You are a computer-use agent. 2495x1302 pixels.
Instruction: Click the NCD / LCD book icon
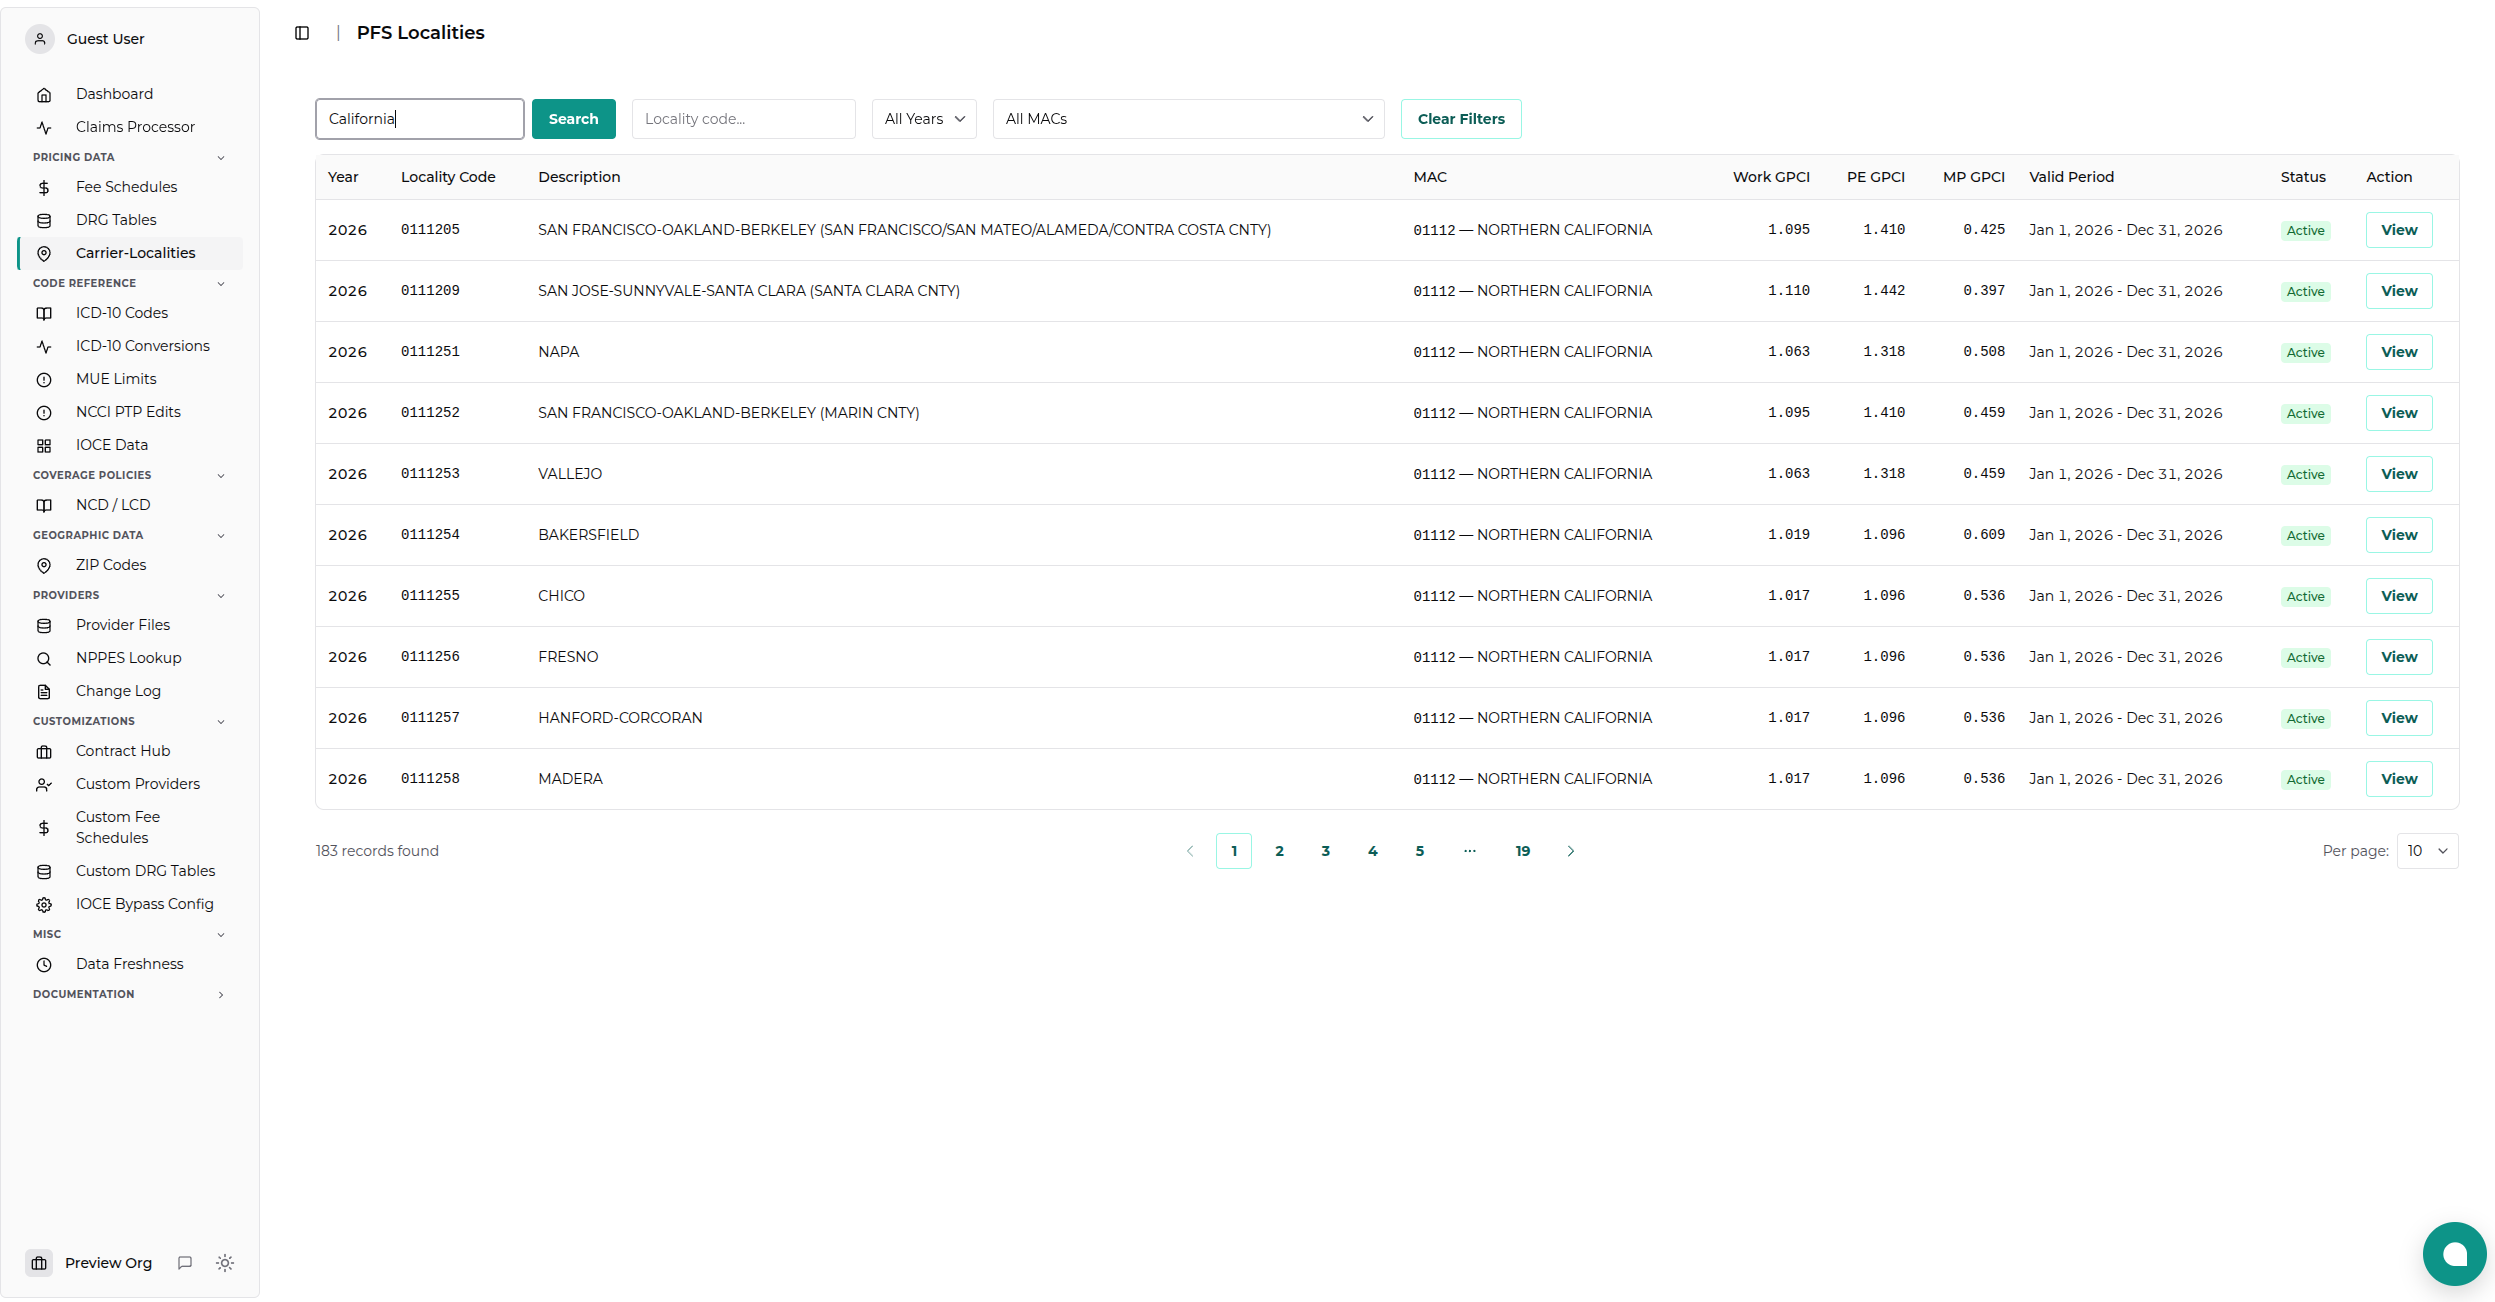point(44,506)
